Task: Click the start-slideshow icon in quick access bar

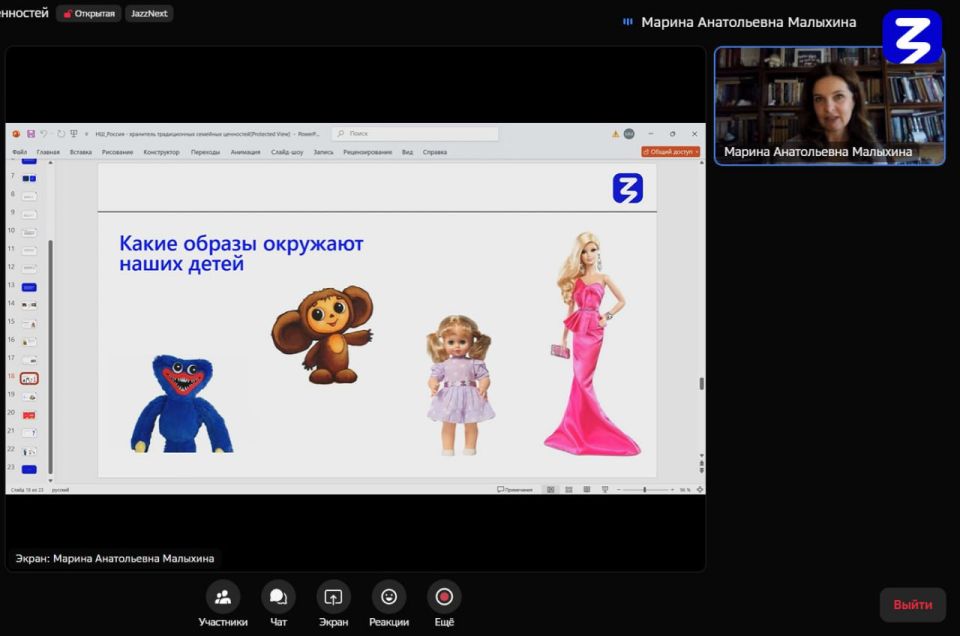Action: point(74,133)
